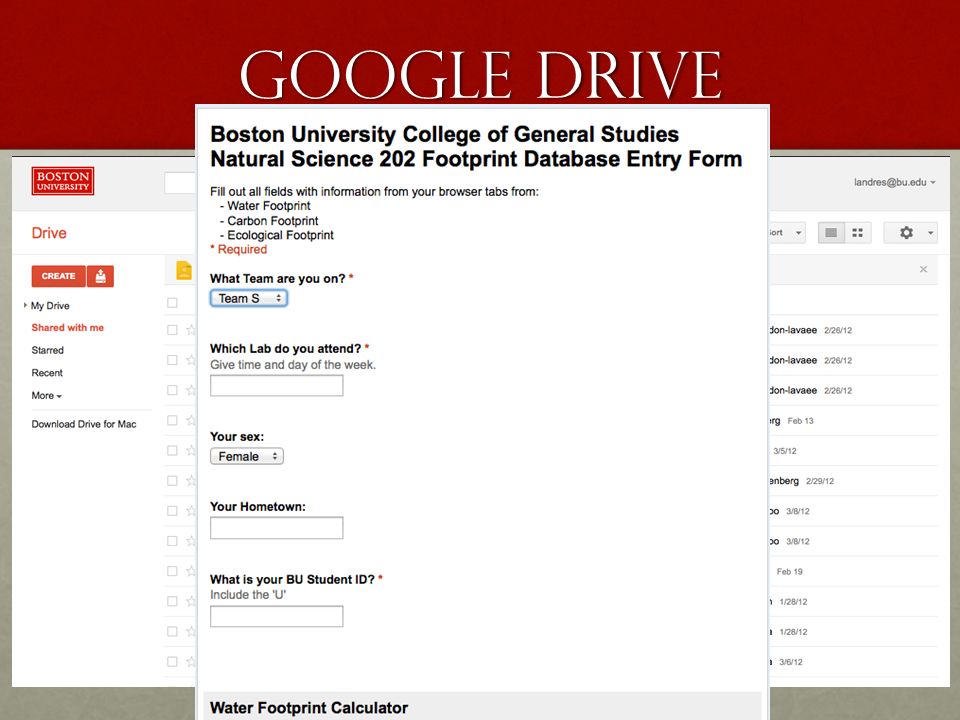960x720 pixels.
Task: Check the box on the first 2/26/12 row
Action: click(172, 330)
